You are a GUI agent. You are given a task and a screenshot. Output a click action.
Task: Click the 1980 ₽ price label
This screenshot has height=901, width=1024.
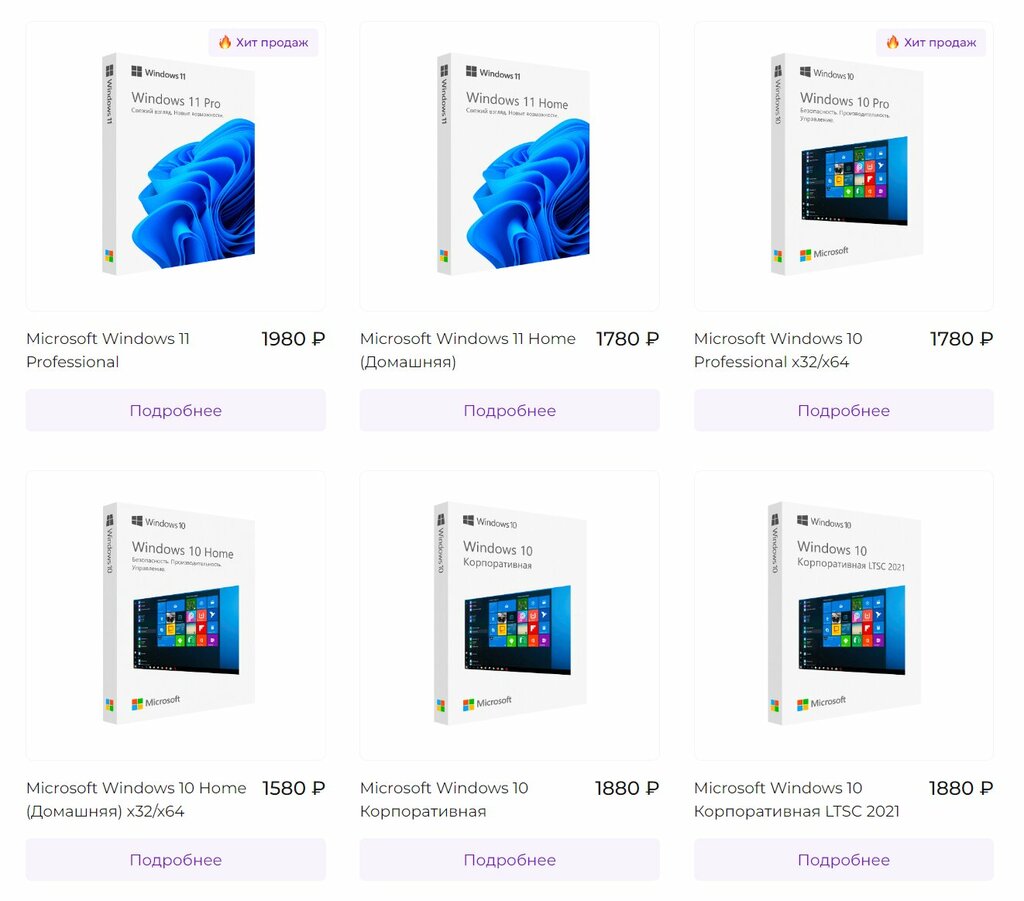tap(293, 339)
